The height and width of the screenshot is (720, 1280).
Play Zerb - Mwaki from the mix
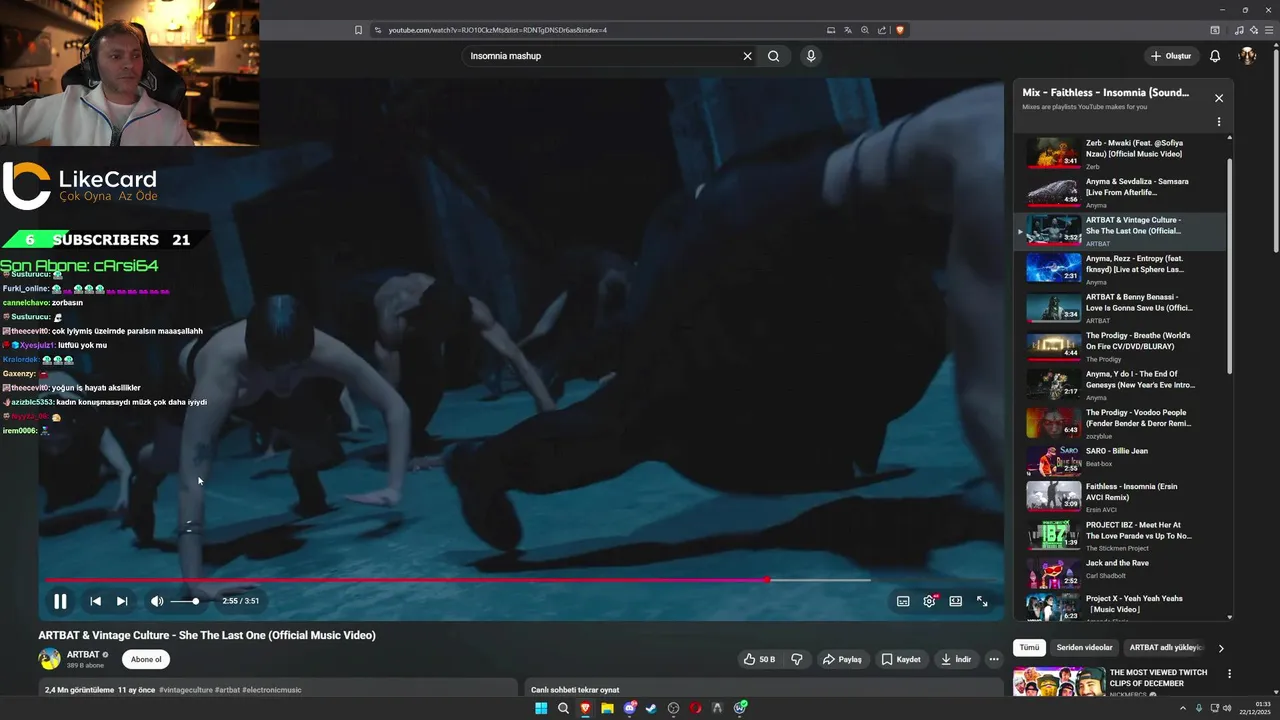pyautogui.click(x=1120, y=154)
